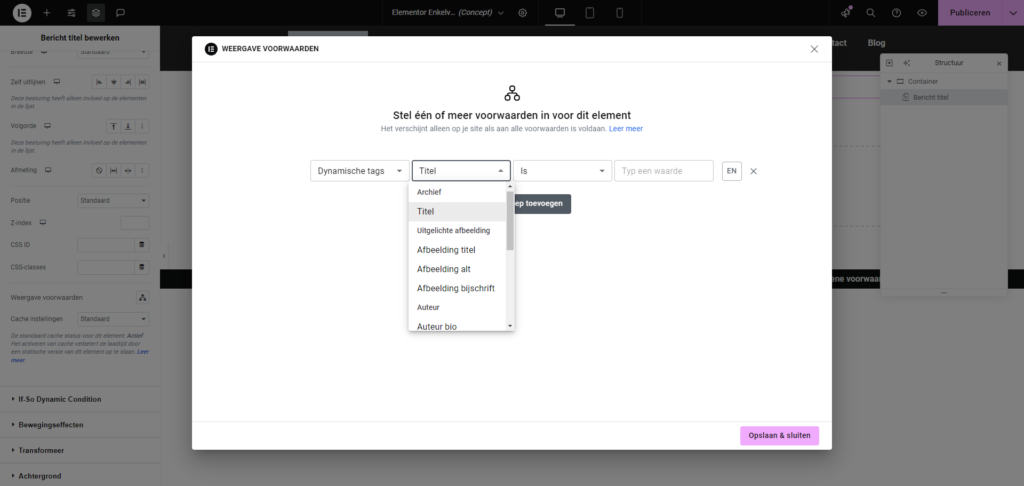Image resolution: width=1024 pixels, height=486 pixels.
Task: Open site settings sliders icon
Action: [x=71, y=12]
